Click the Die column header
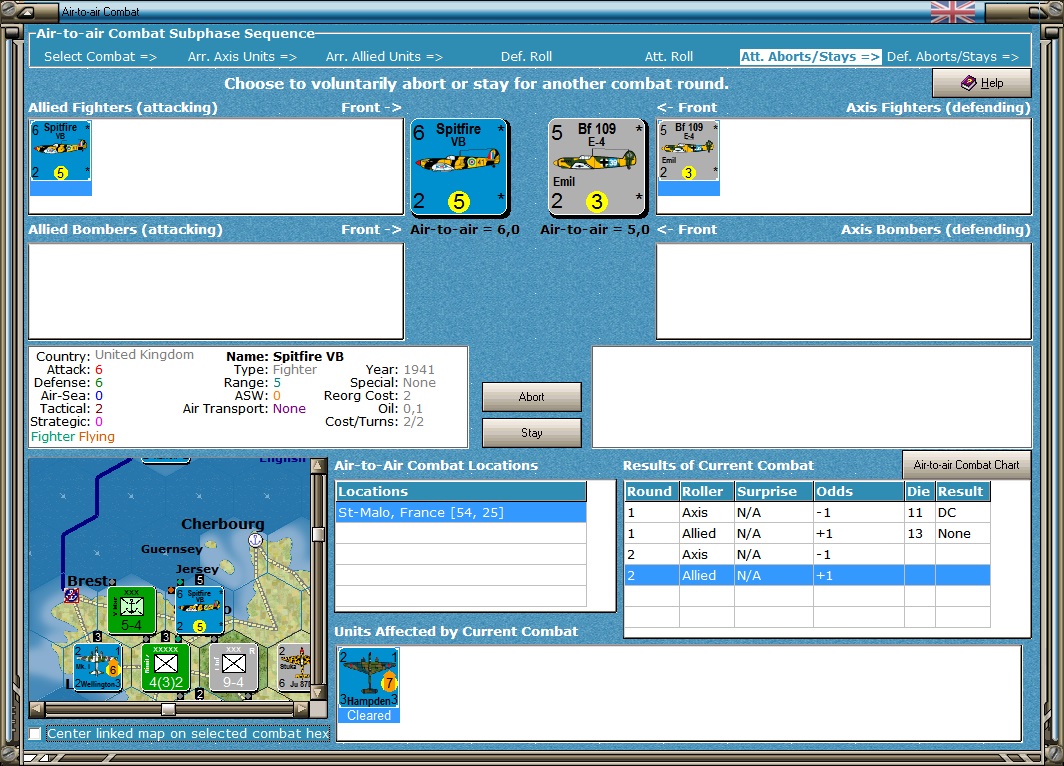Viewport: 1064px width, 766px height. pos(919,491)
